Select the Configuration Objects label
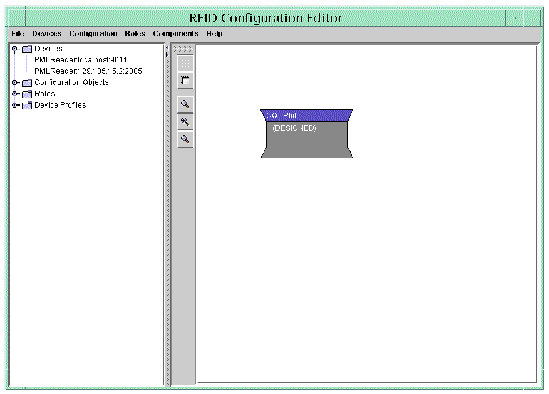The width and height of the screenshot is (549, 394). click(71, 82)
